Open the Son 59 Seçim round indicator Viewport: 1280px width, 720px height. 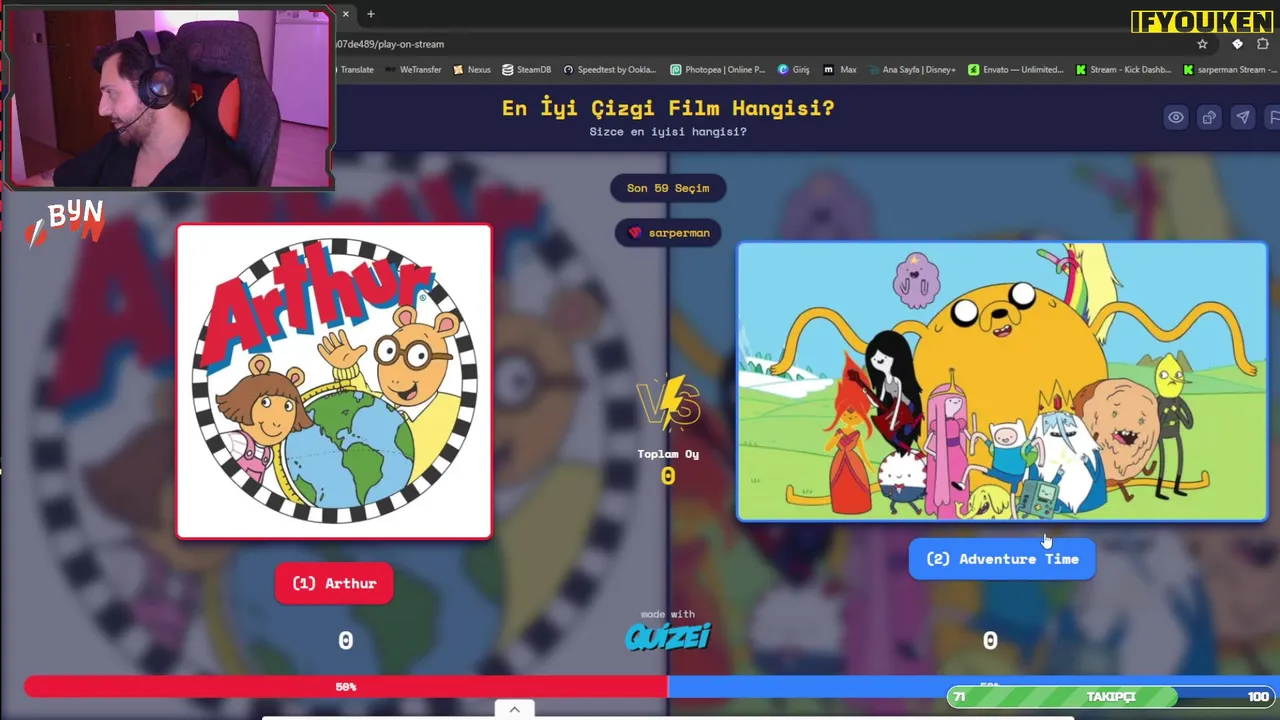pos(668,188)
